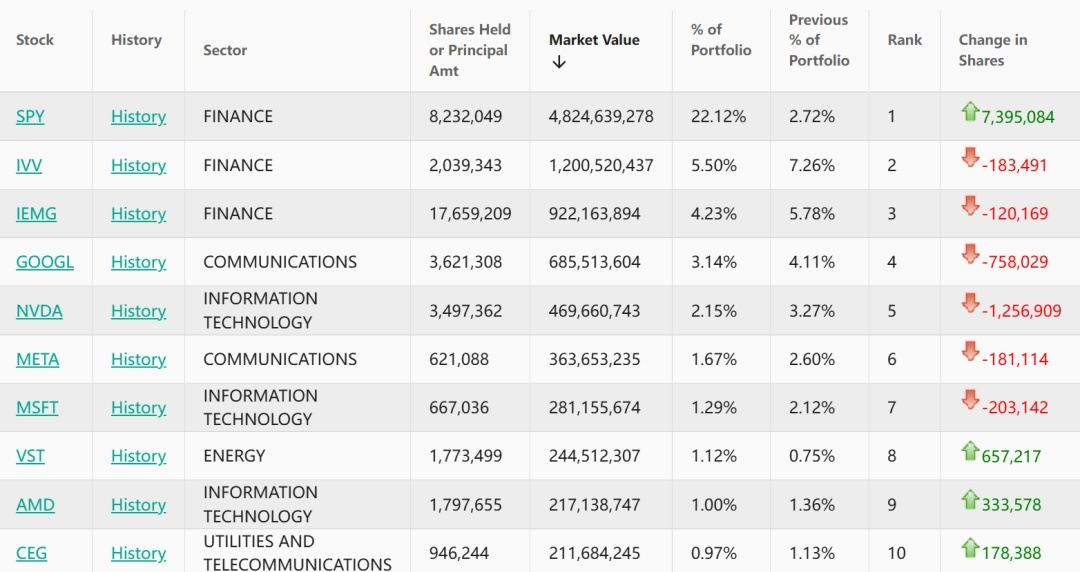Open the SPY stock link

click(x=30, y=117)
